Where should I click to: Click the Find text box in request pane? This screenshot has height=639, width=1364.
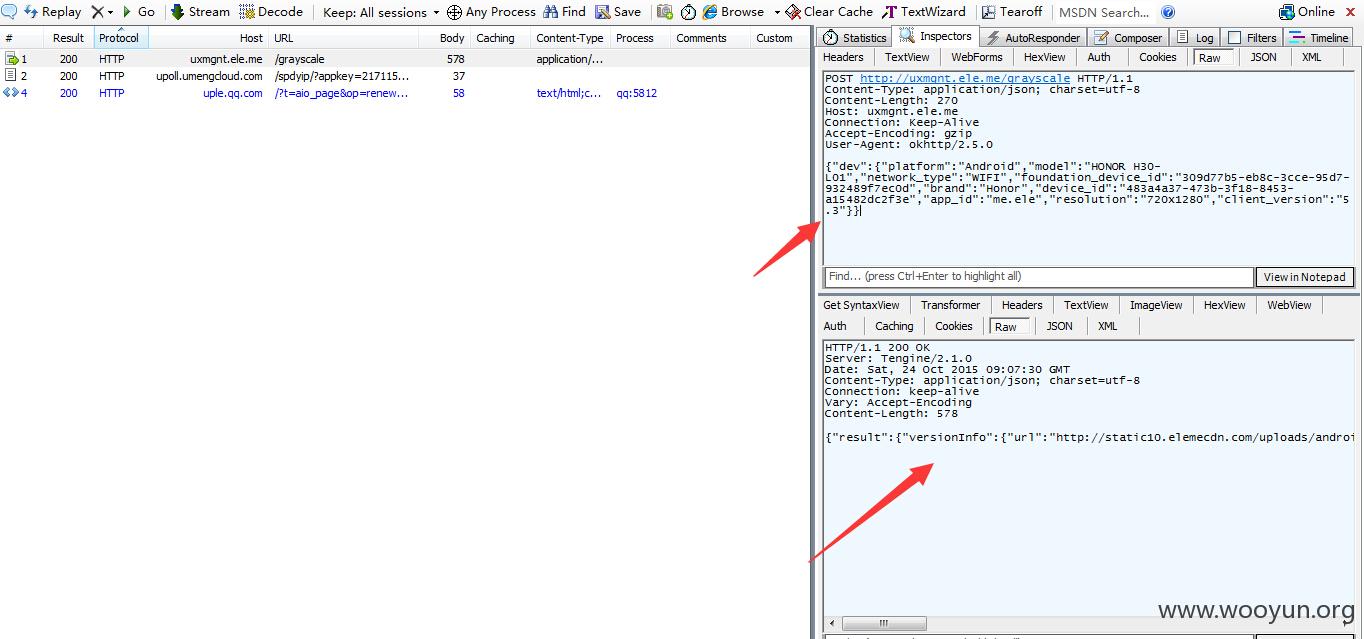(1039, 277)
